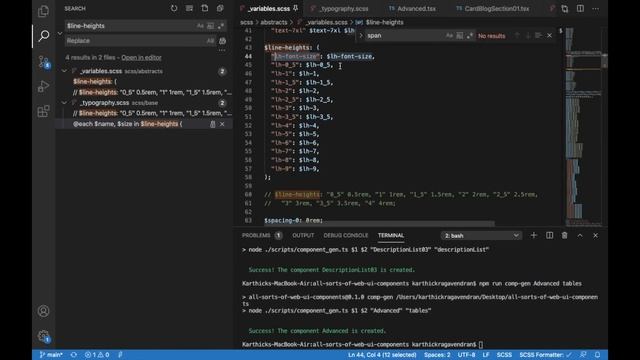
Task: Collapse _variables.scss search results group
Action: (x=64, y=71)
